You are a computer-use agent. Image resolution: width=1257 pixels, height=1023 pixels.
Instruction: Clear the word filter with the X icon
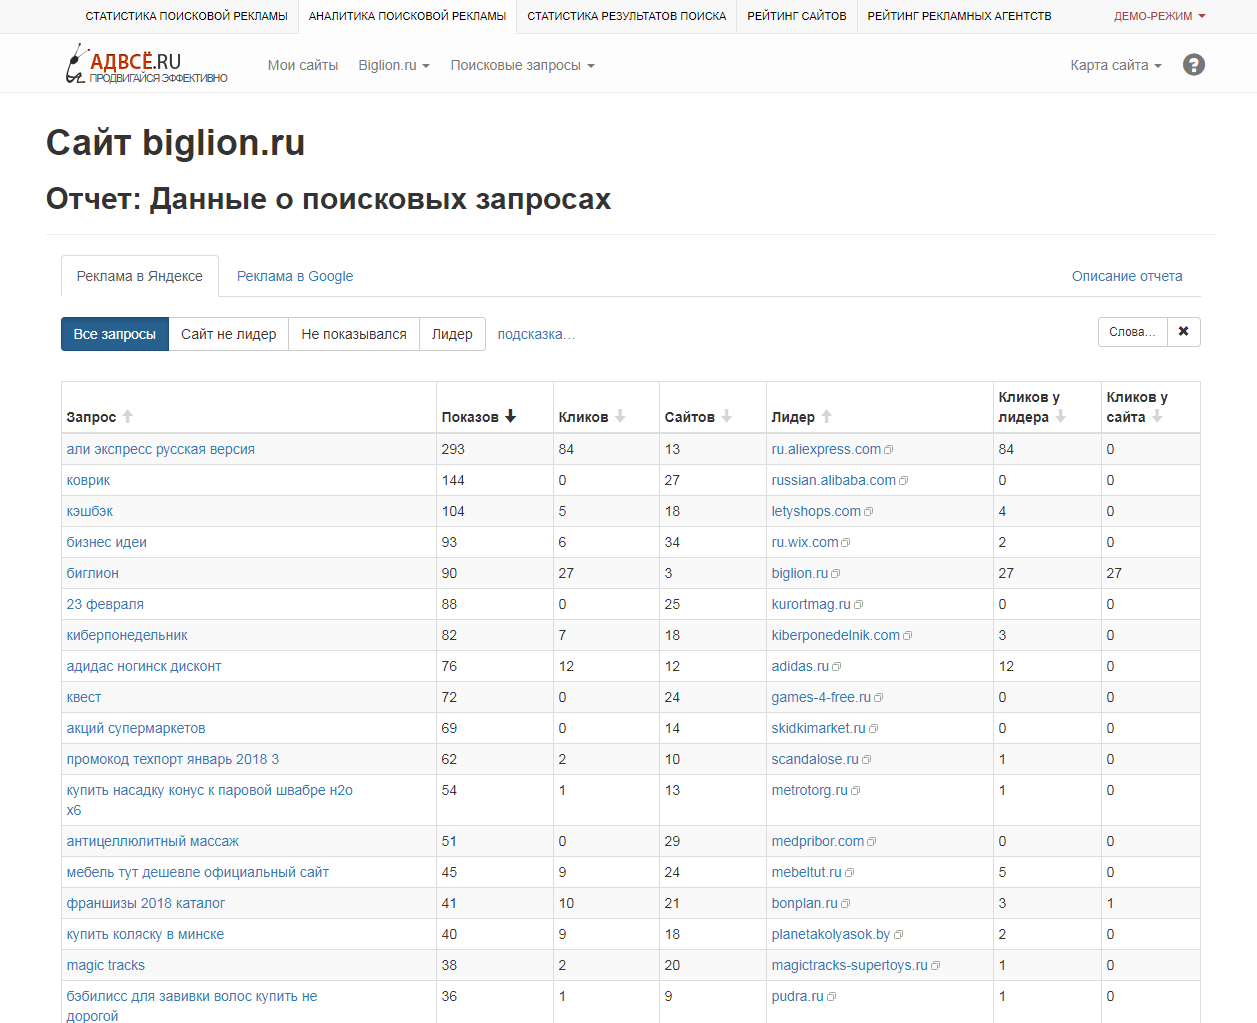[x=1183, y=331]
